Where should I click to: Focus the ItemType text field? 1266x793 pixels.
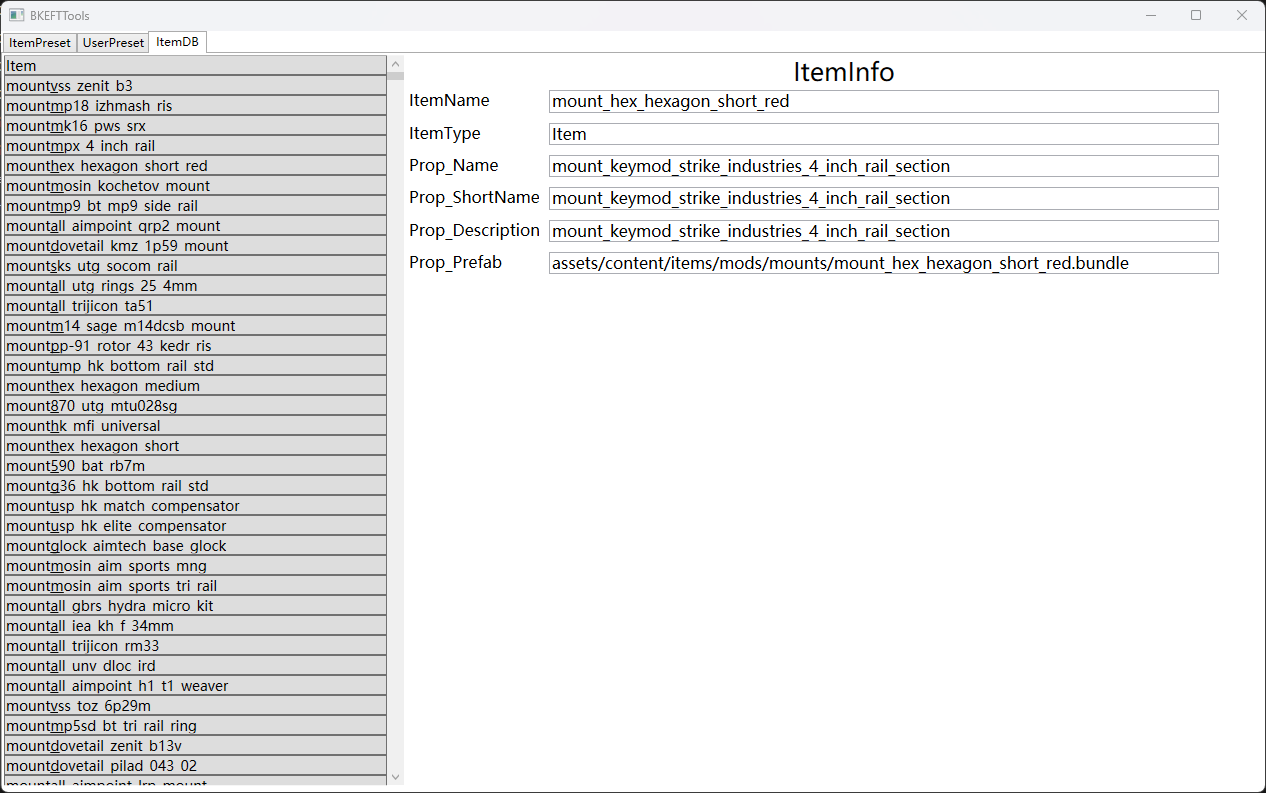click(x=883, y=134)
